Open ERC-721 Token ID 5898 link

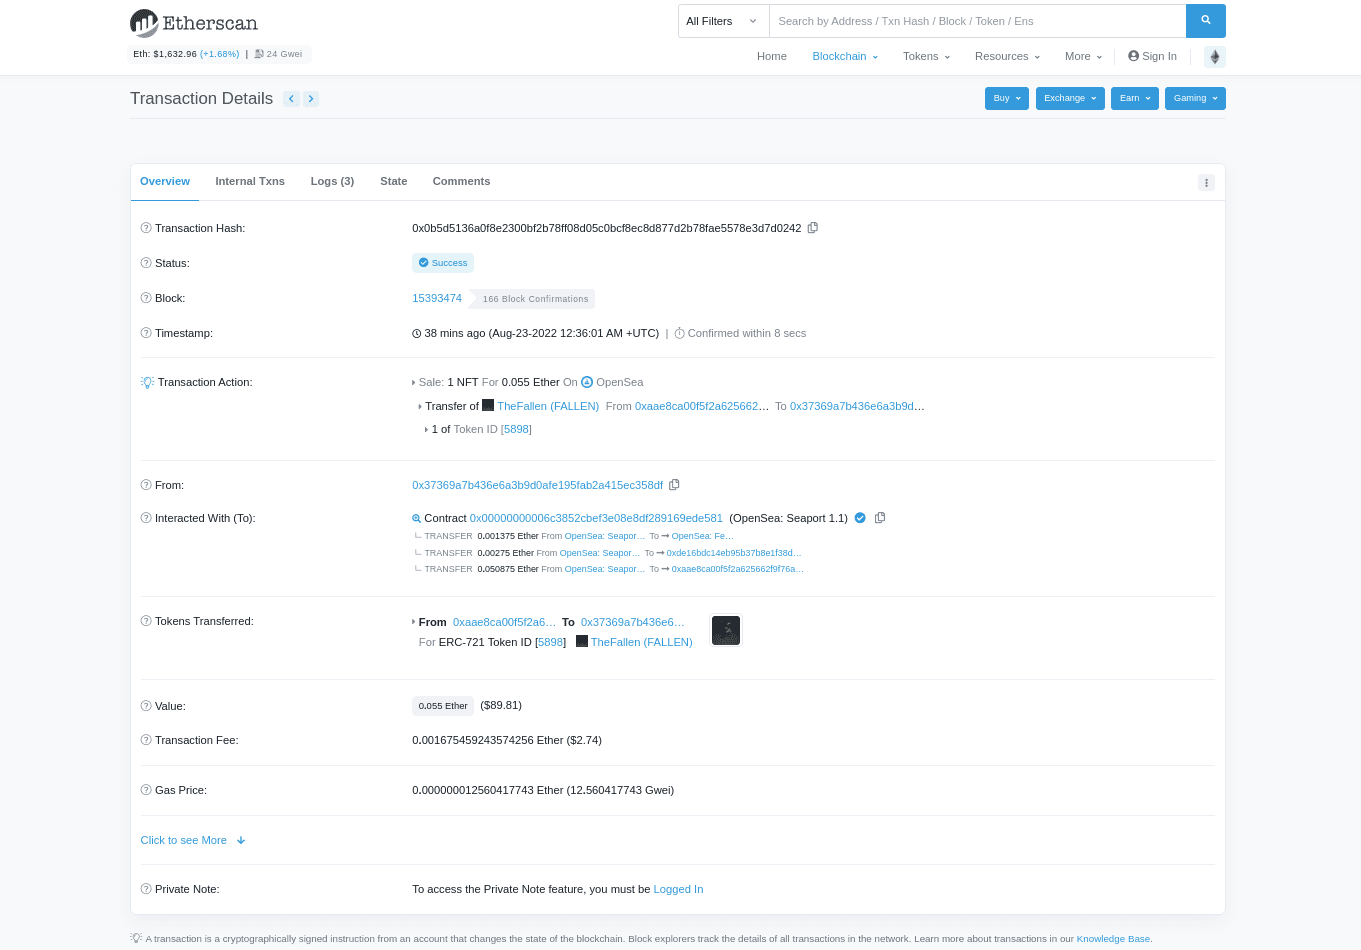click(x=551, y=642)
